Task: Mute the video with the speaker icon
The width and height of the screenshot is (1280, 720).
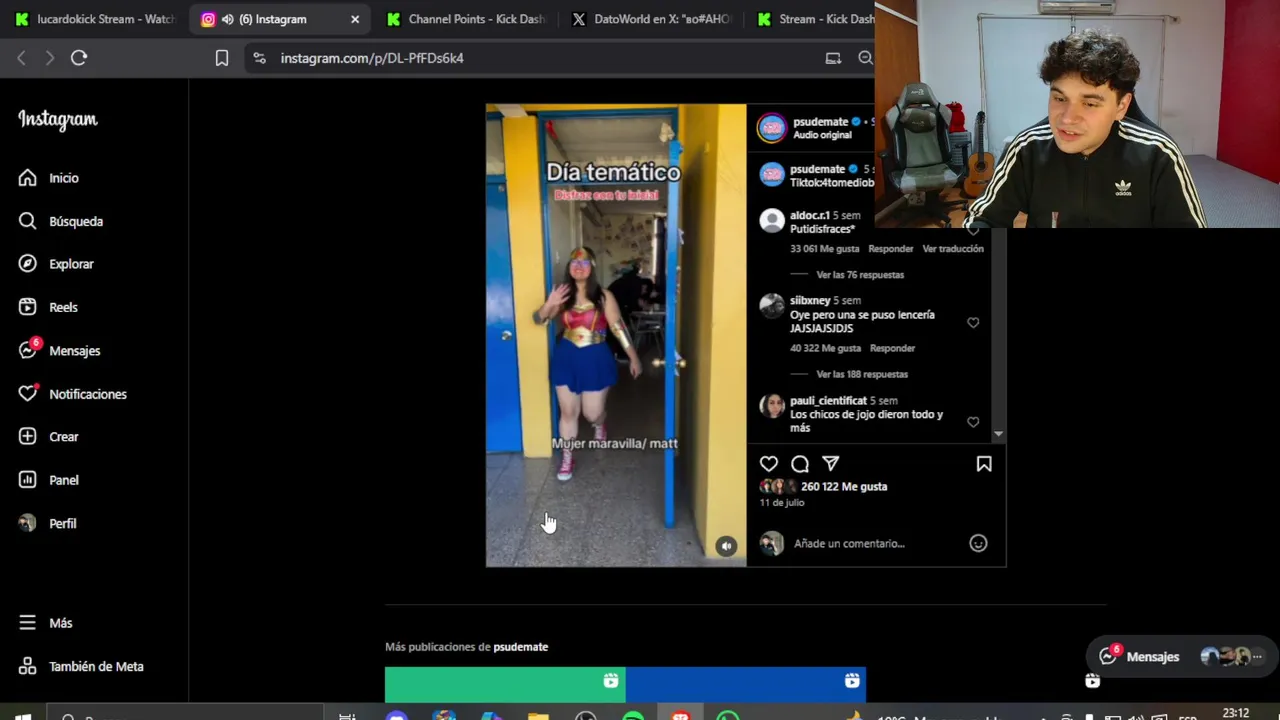Action: pyautogui.click(x=726, y=546)
